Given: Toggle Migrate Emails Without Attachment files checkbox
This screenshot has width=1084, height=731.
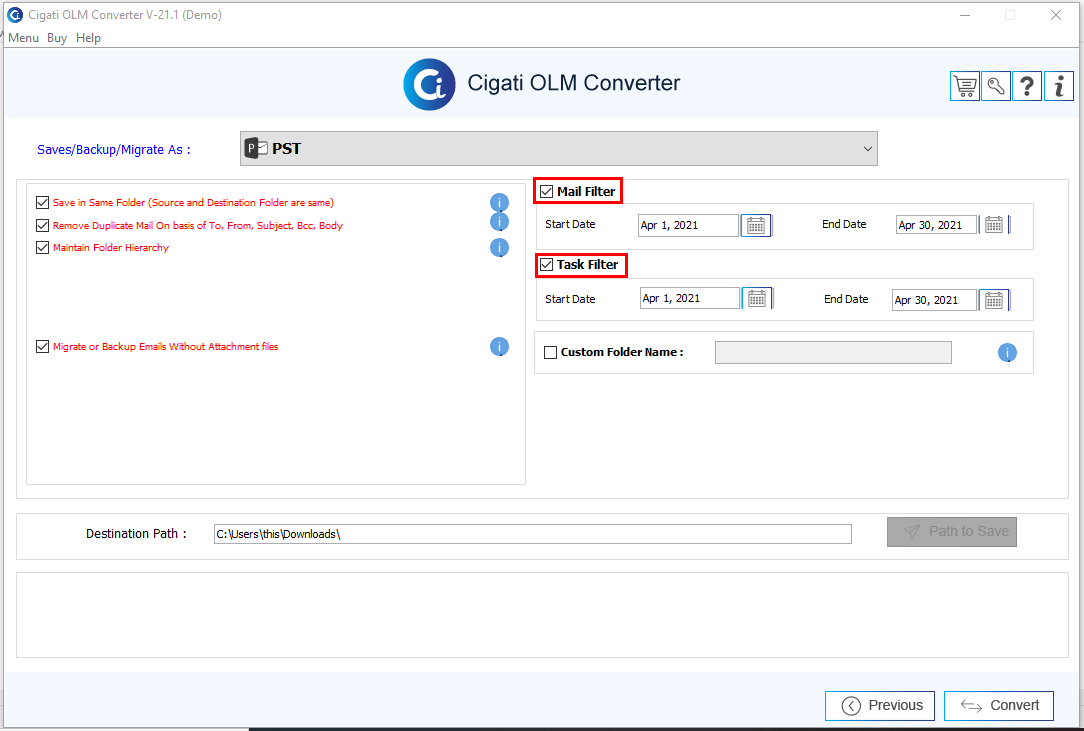Looking at the screenshot, I should [42, 346].
